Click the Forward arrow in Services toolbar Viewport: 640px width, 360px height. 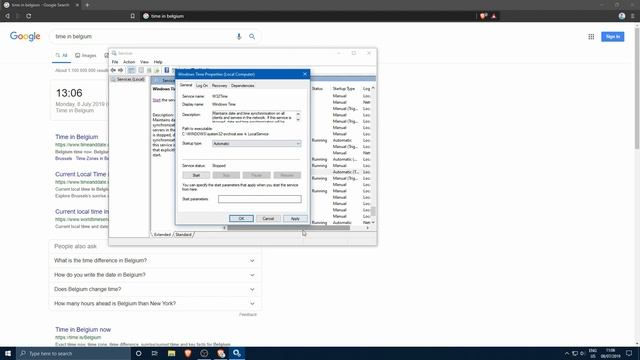120,70
